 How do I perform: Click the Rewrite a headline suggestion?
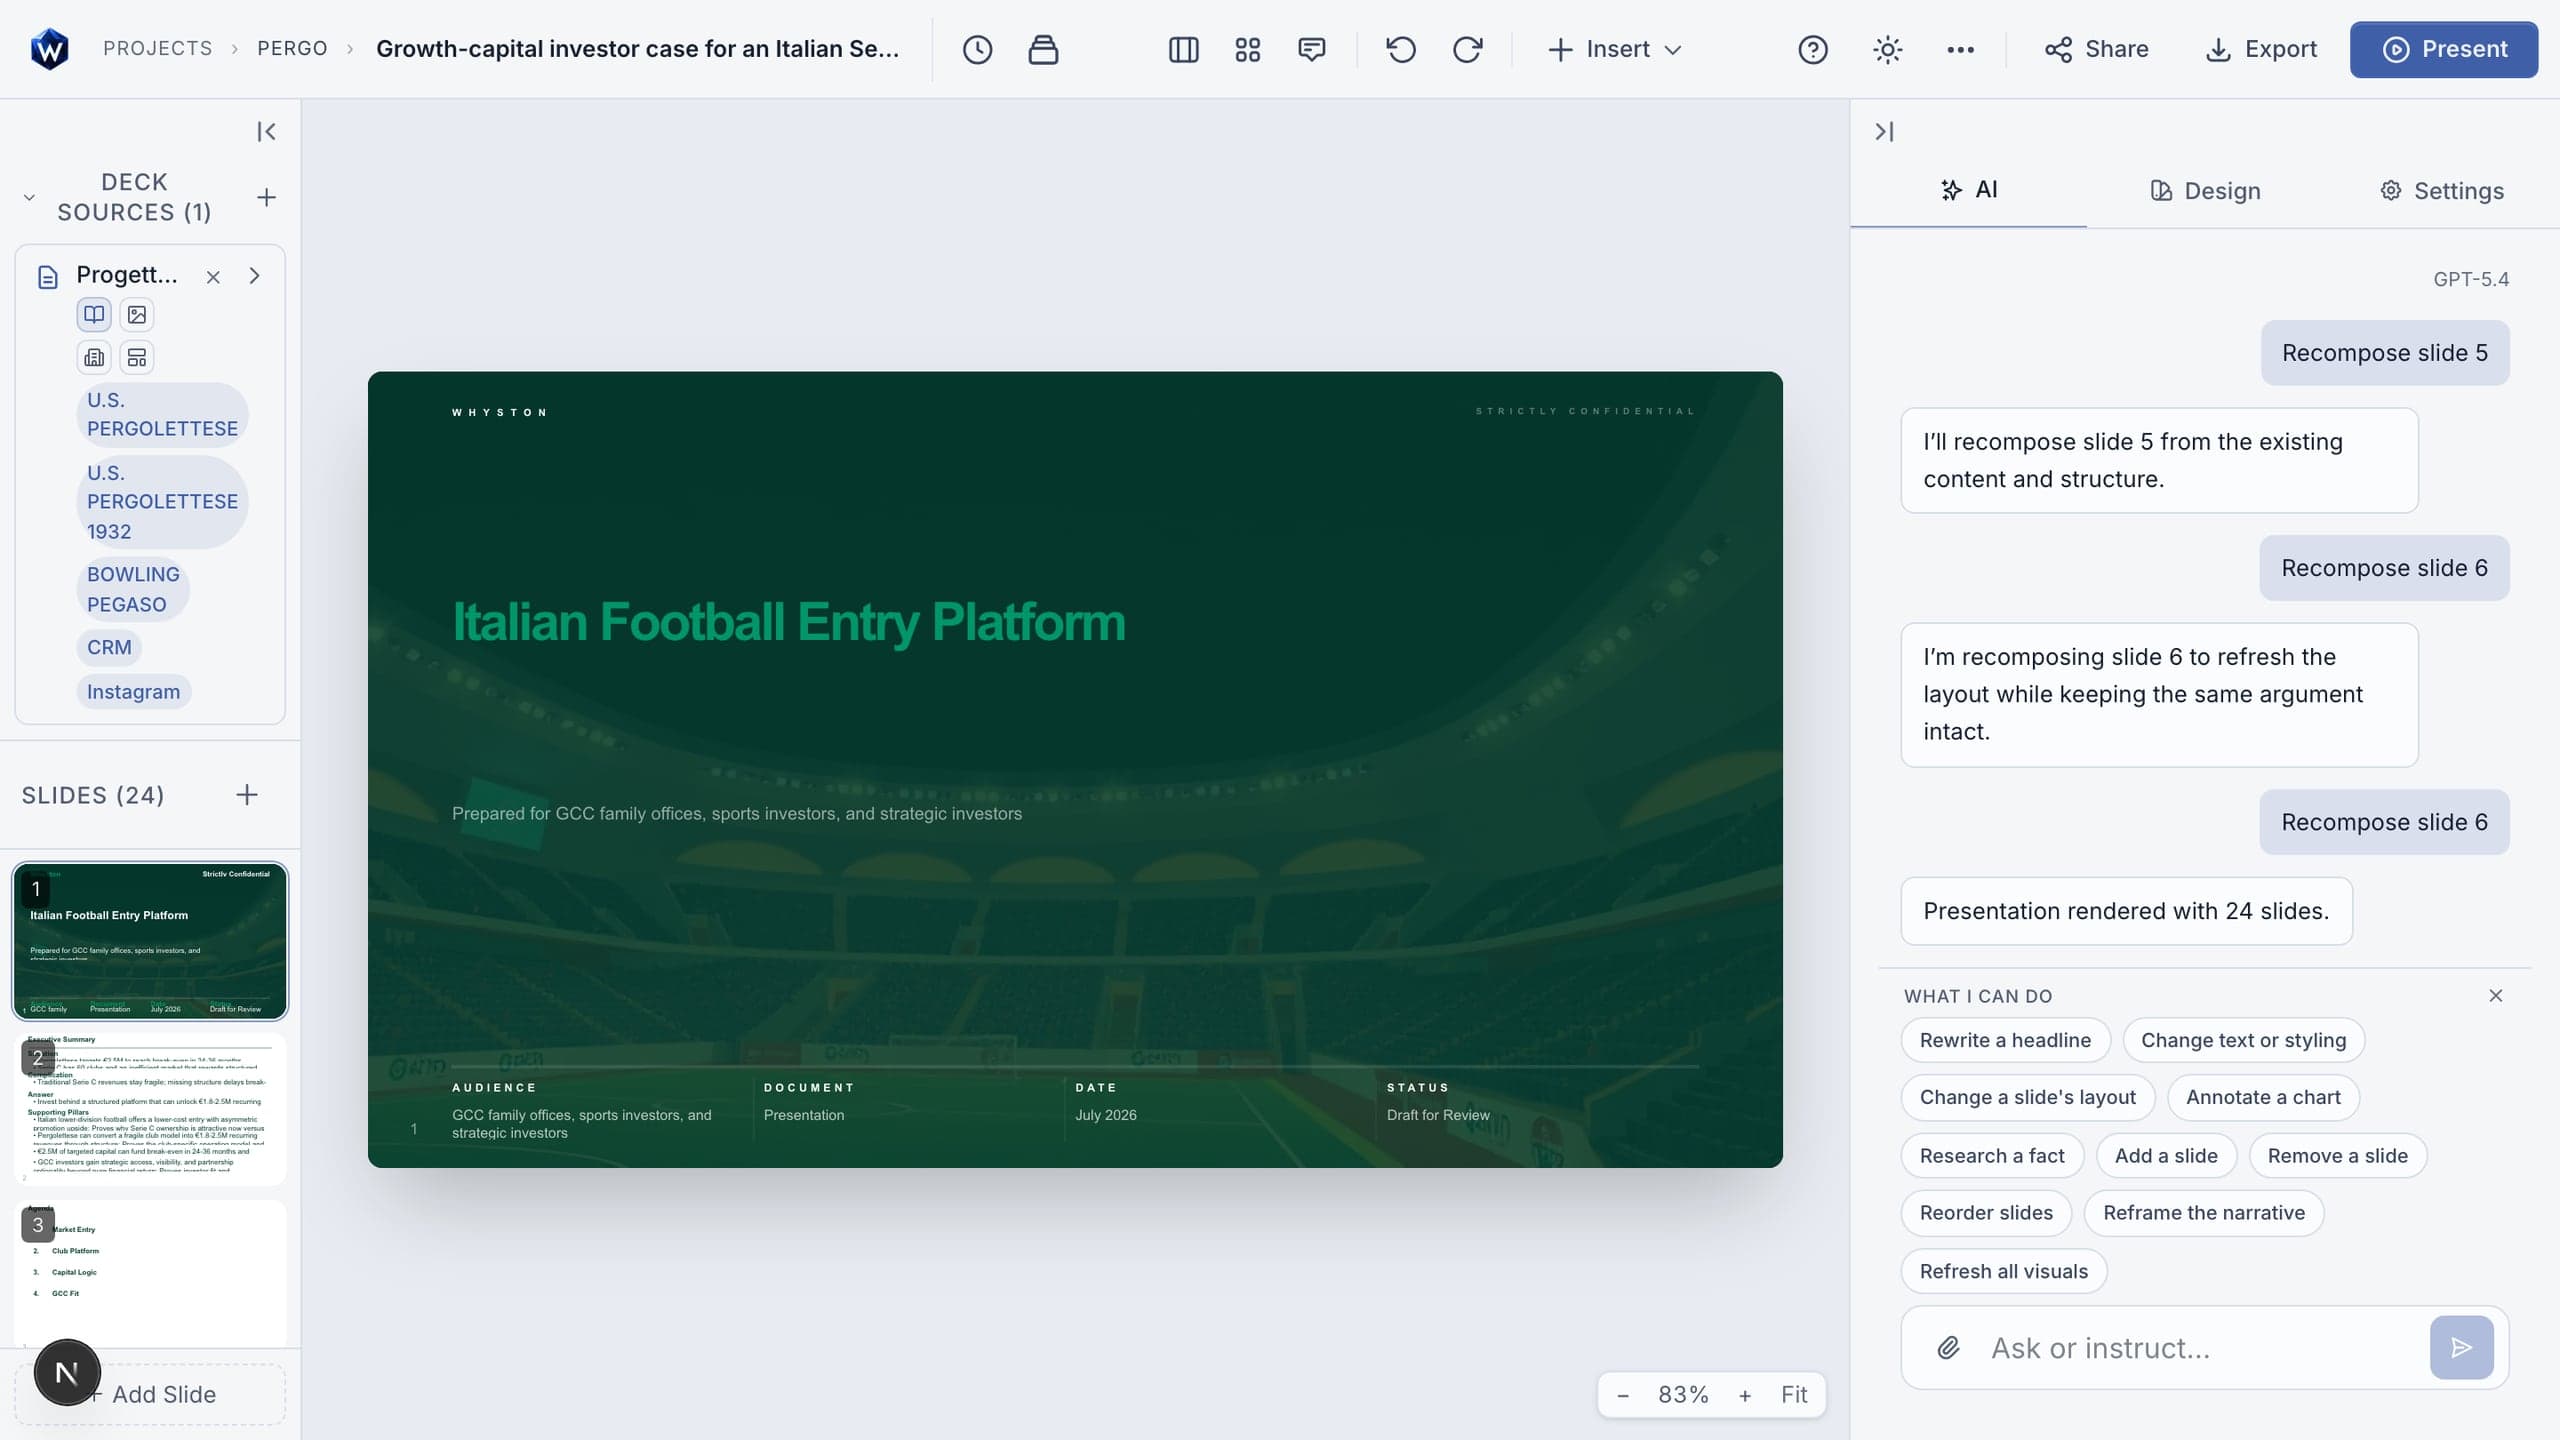point(2004,1040)
